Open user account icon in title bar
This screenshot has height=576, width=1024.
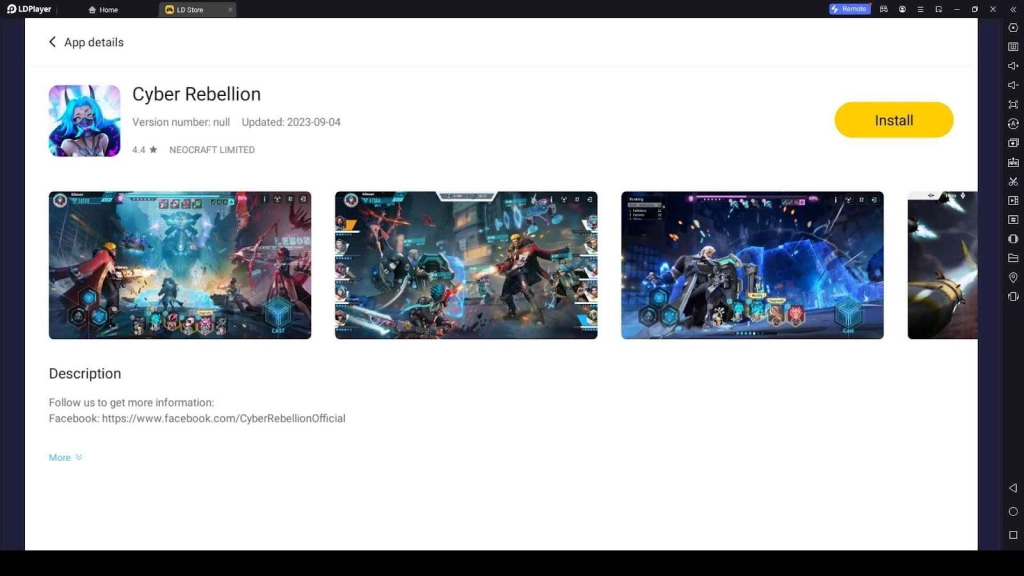tap(902, 9)
